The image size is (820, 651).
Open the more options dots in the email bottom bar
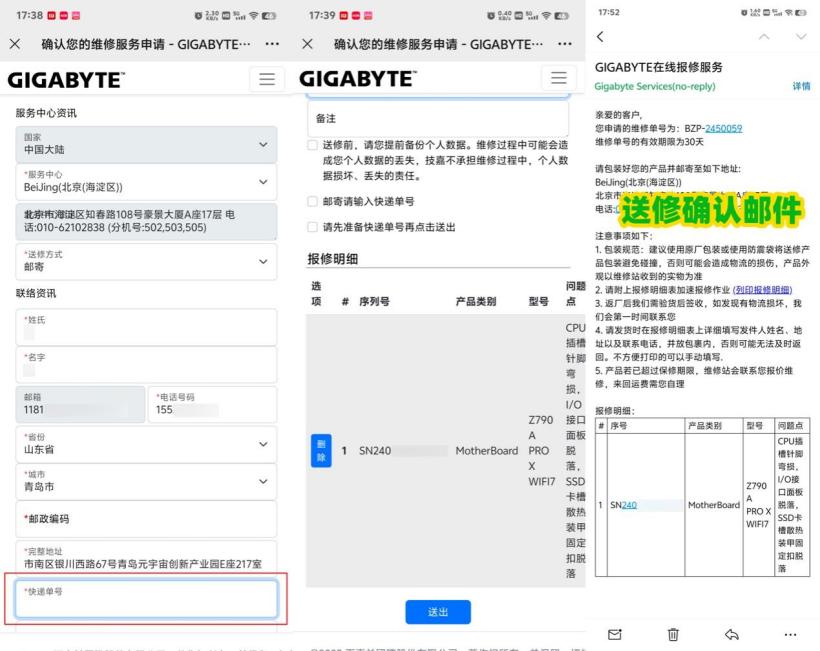[791, 634]
